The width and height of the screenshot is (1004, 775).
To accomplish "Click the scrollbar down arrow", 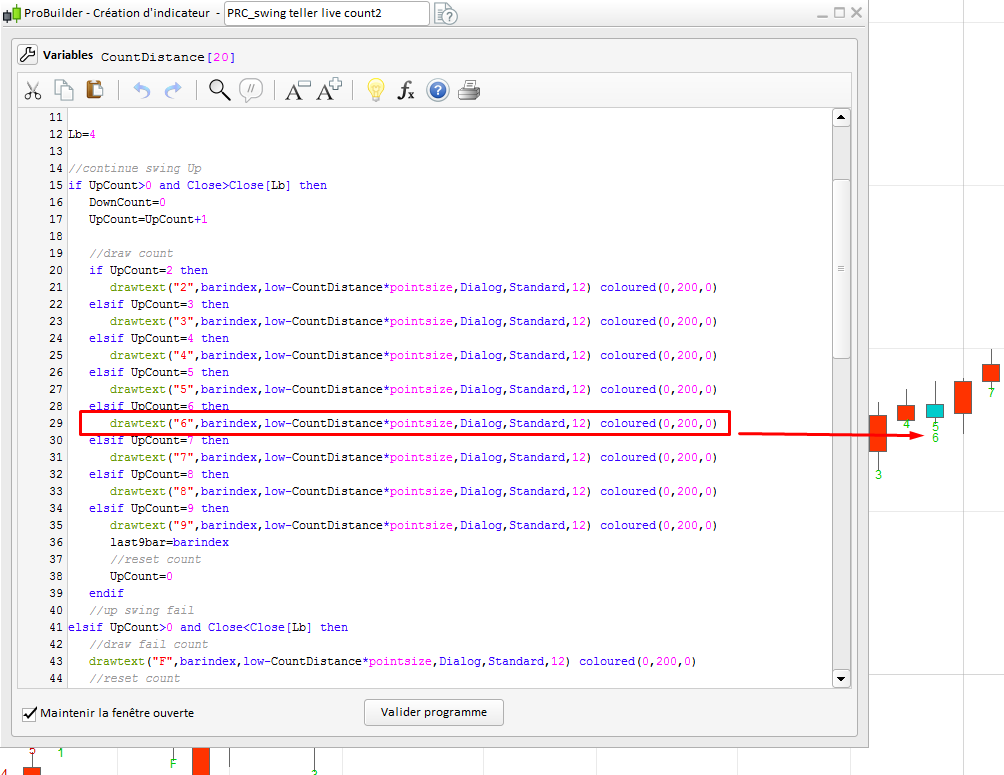I will [x=841, y=679].
